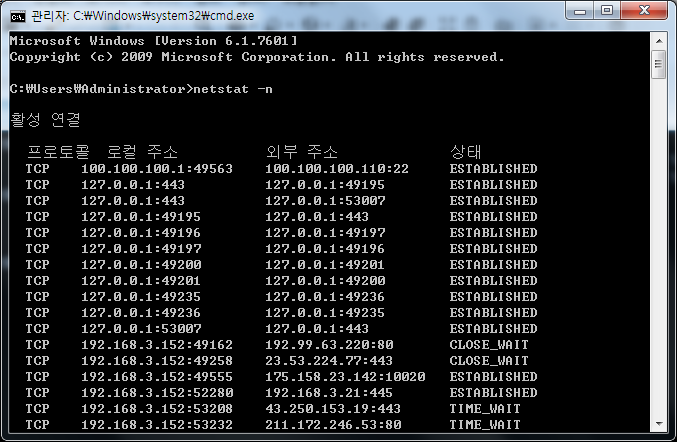Viewport: 677px width, 442px height.
Task: Click TIME_WAIT state for 43.250.153.19:443
Action: point(485,409)
